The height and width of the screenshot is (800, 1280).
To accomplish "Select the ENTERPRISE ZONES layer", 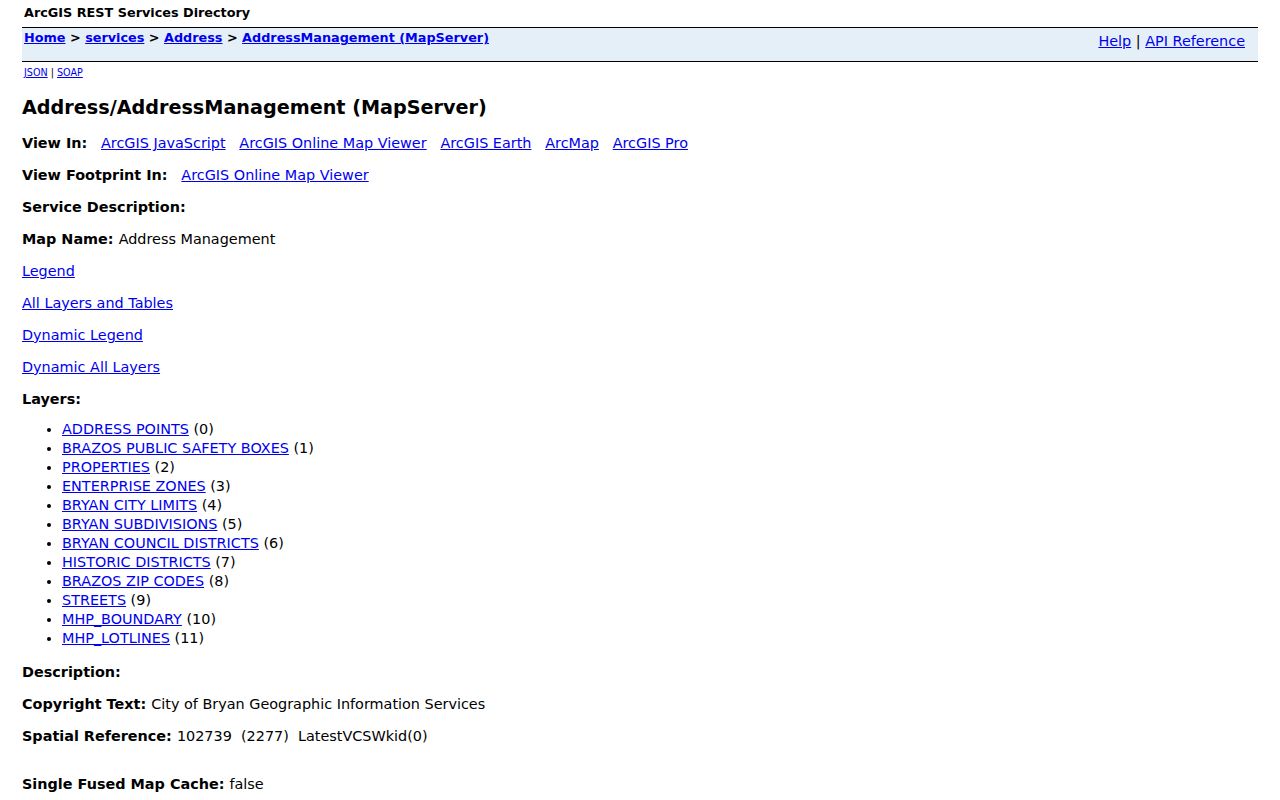I will coord(134,486).
